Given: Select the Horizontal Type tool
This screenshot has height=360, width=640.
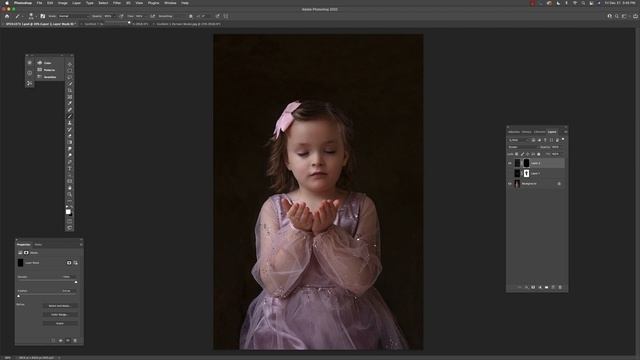Looking at the screenshot, I should [70, 169].
